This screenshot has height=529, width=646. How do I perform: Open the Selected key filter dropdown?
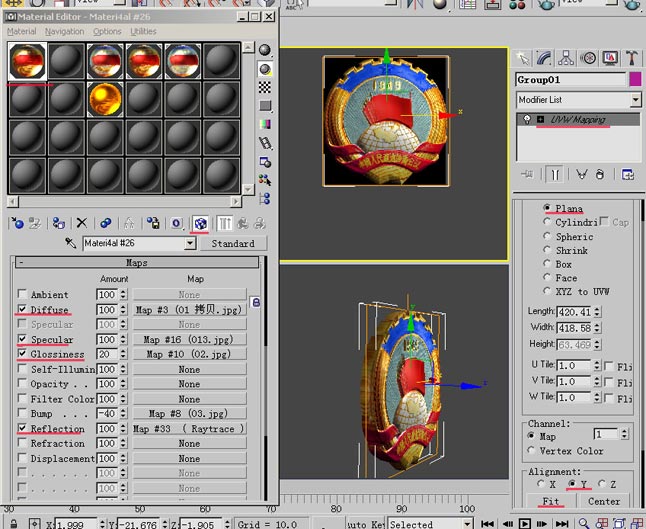click(x=467, y=524)
